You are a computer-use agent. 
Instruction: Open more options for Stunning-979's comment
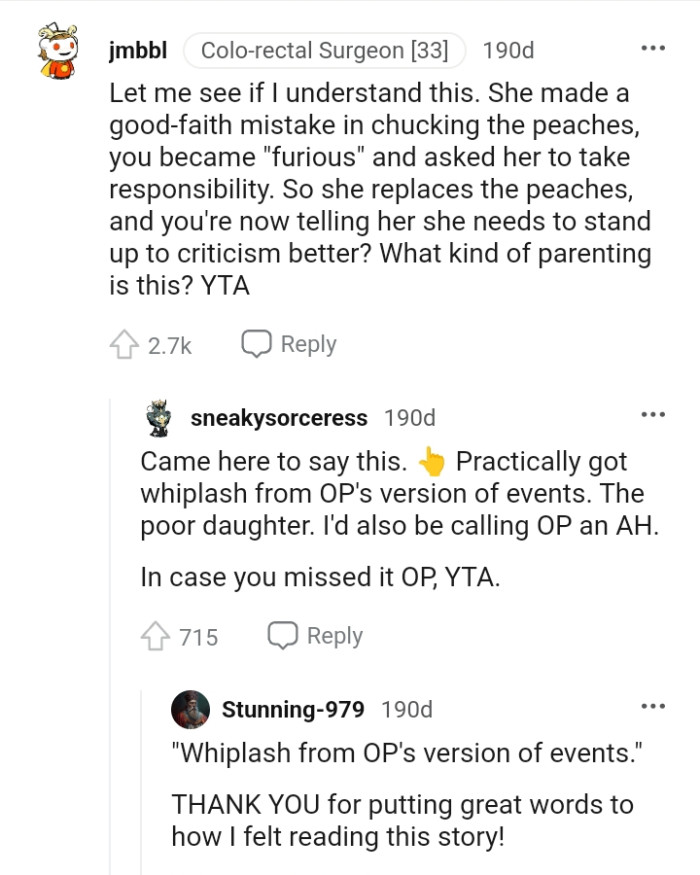(653, 706)
